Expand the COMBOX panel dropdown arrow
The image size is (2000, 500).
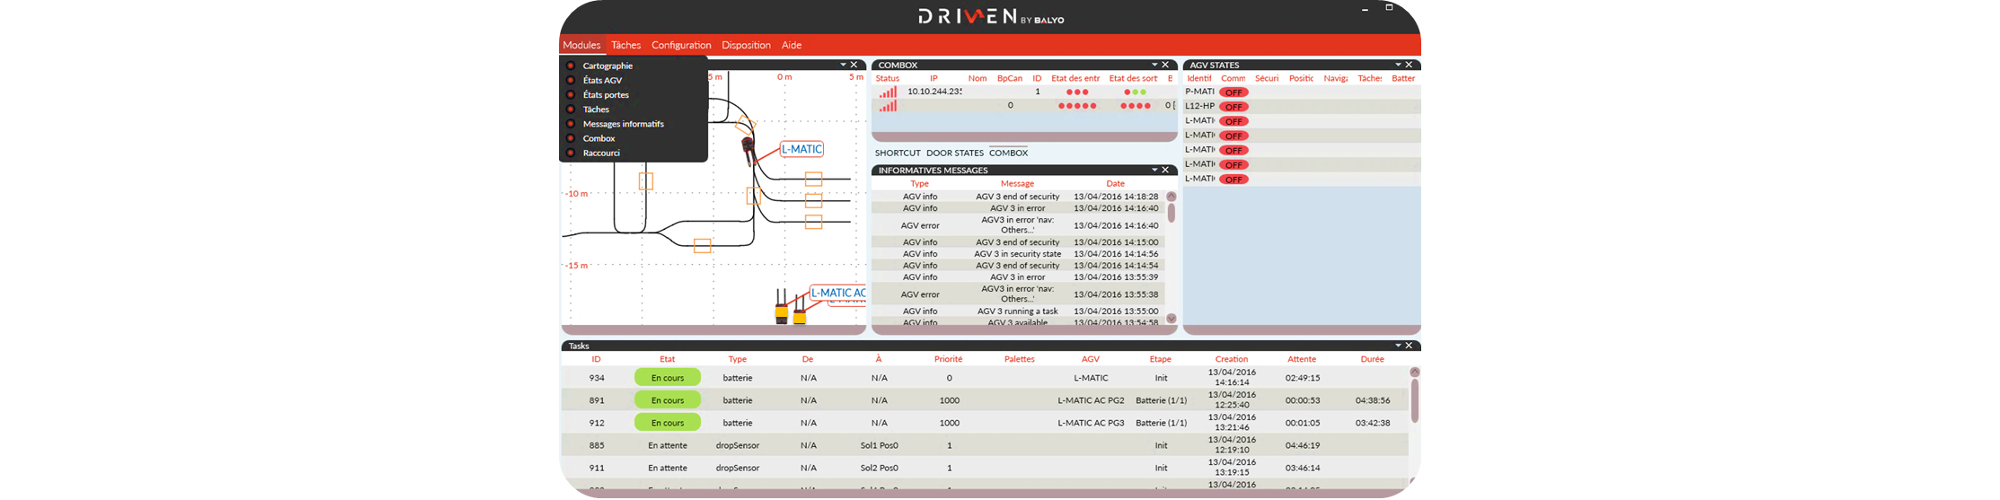[x=1154, y=65]
